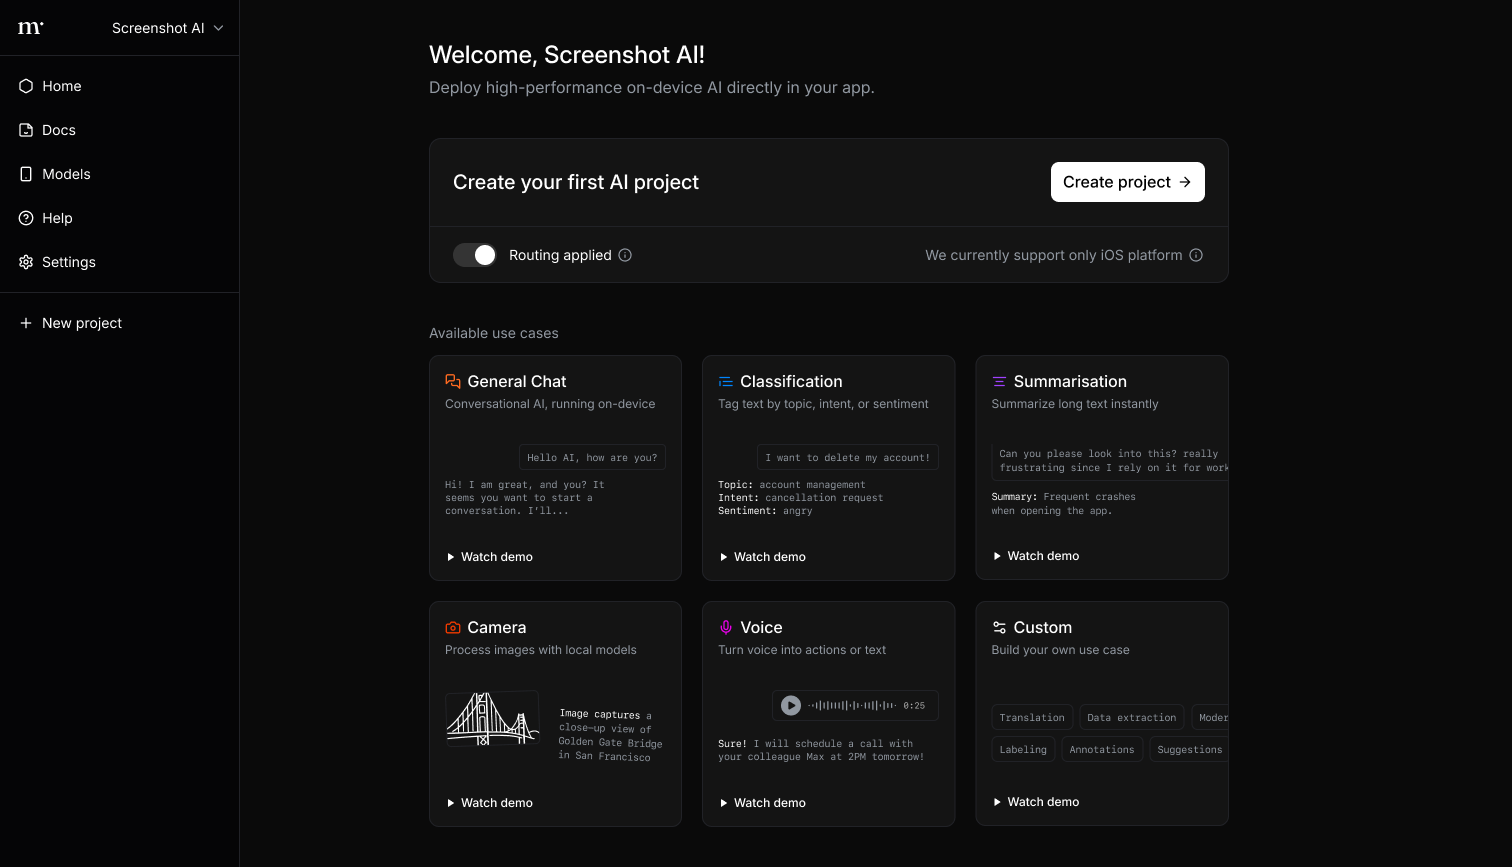
Task: Click the logo icon in the sidebar header
Action: 31,28
